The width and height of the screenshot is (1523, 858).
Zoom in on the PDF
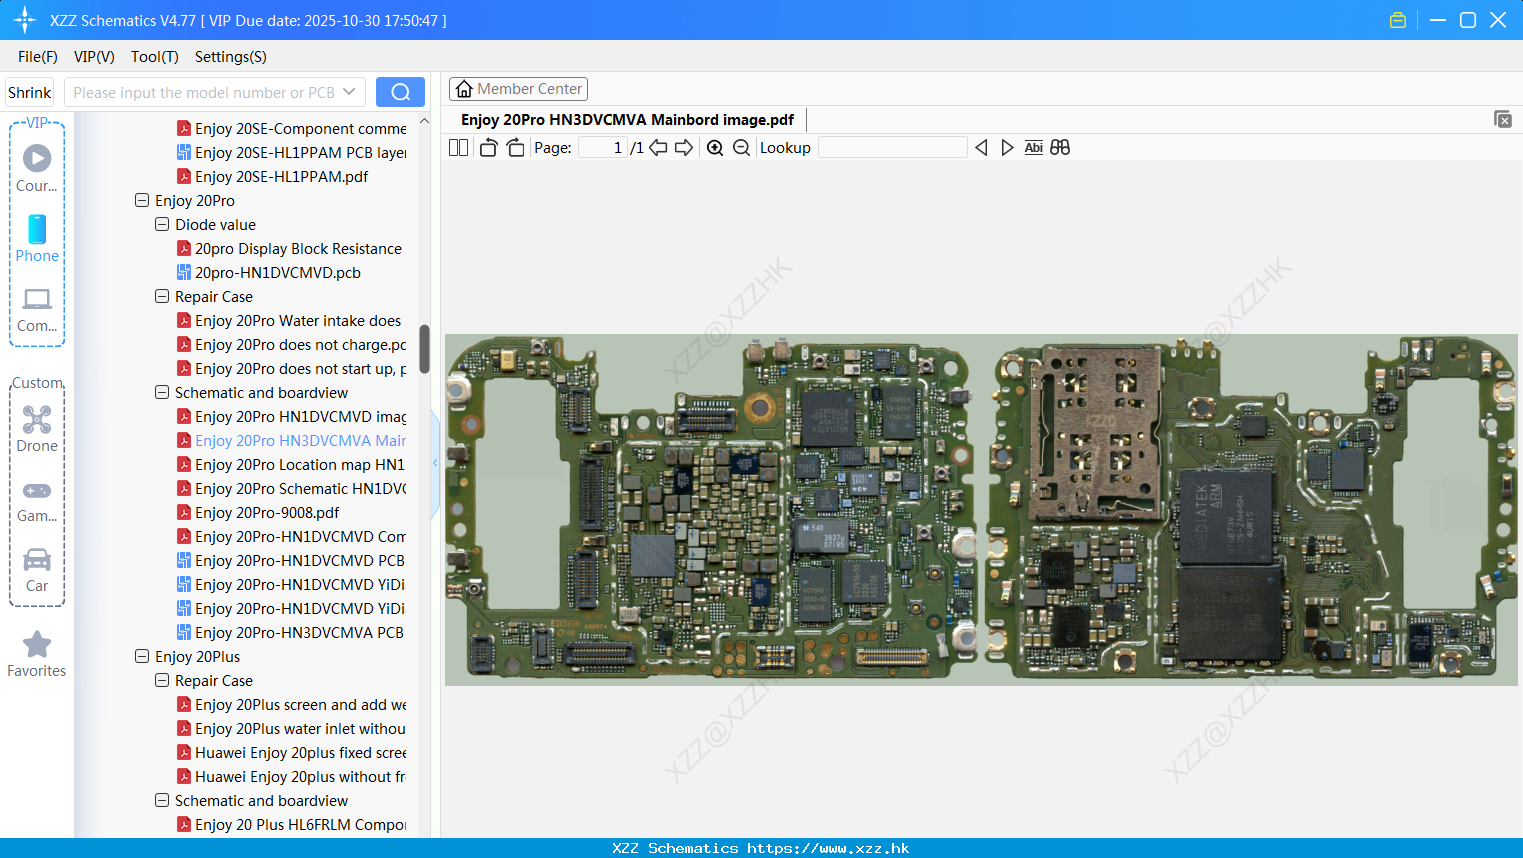715,147
